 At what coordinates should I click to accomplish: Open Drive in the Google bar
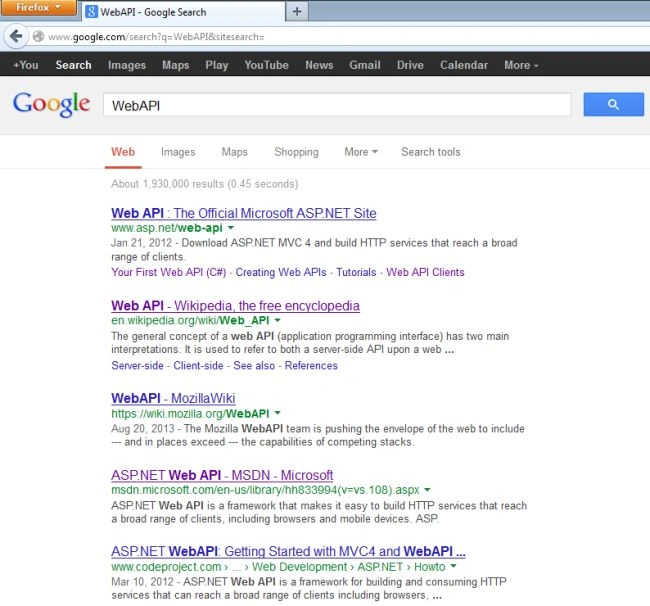[410, 65]
